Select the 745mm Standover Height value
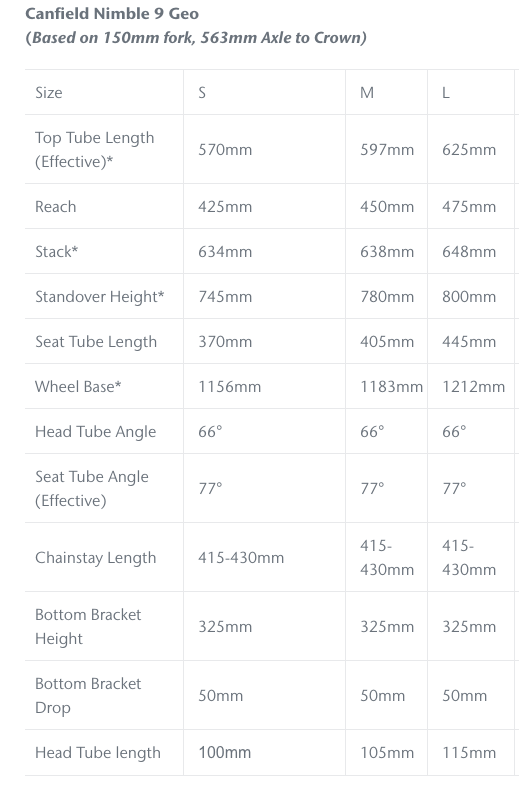 225,297
